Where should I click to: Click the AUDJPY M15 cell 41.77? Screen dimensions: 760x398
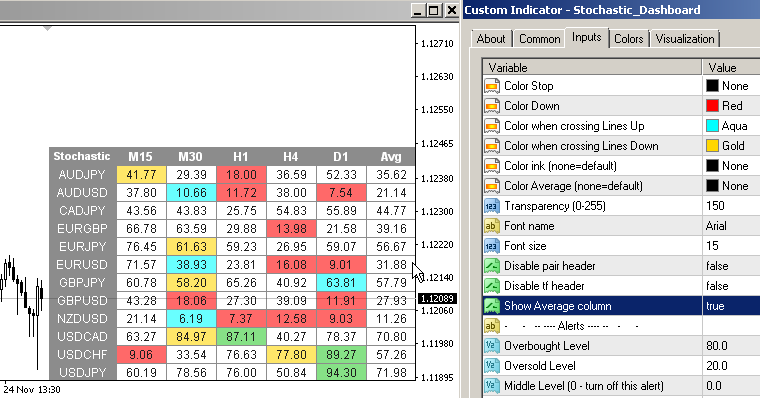142,175
